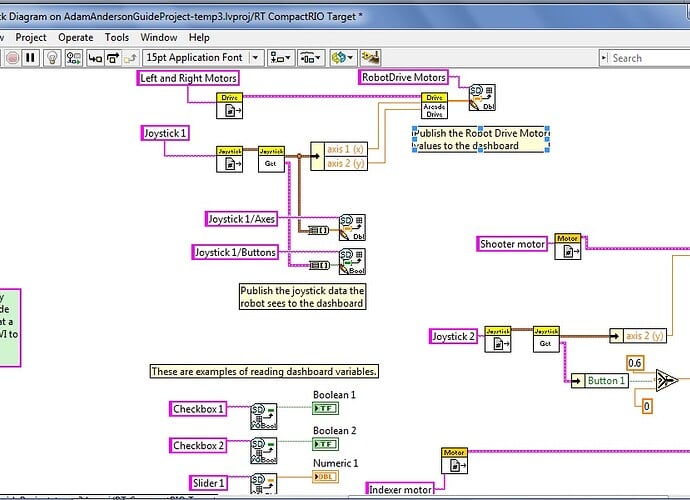Click Motor reference VI above Indexer motor
Viewport: 690px width, 500px height.
tap(454, 461)
